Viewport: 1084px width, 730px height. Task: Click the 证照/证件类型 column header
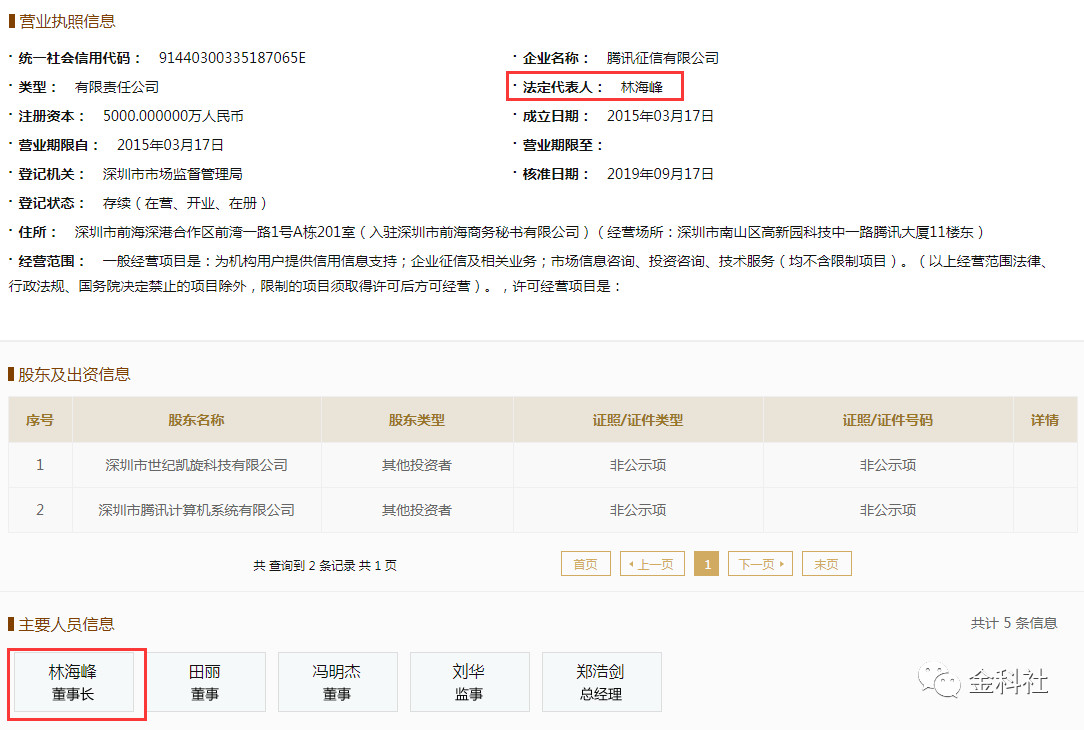[x=637, y=420]
